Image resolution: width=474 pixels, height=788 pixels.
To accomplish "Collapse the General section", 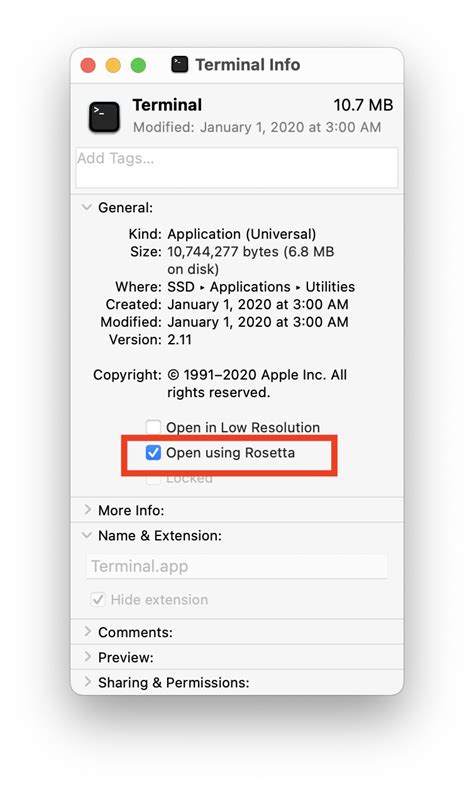I will point(87,207).
